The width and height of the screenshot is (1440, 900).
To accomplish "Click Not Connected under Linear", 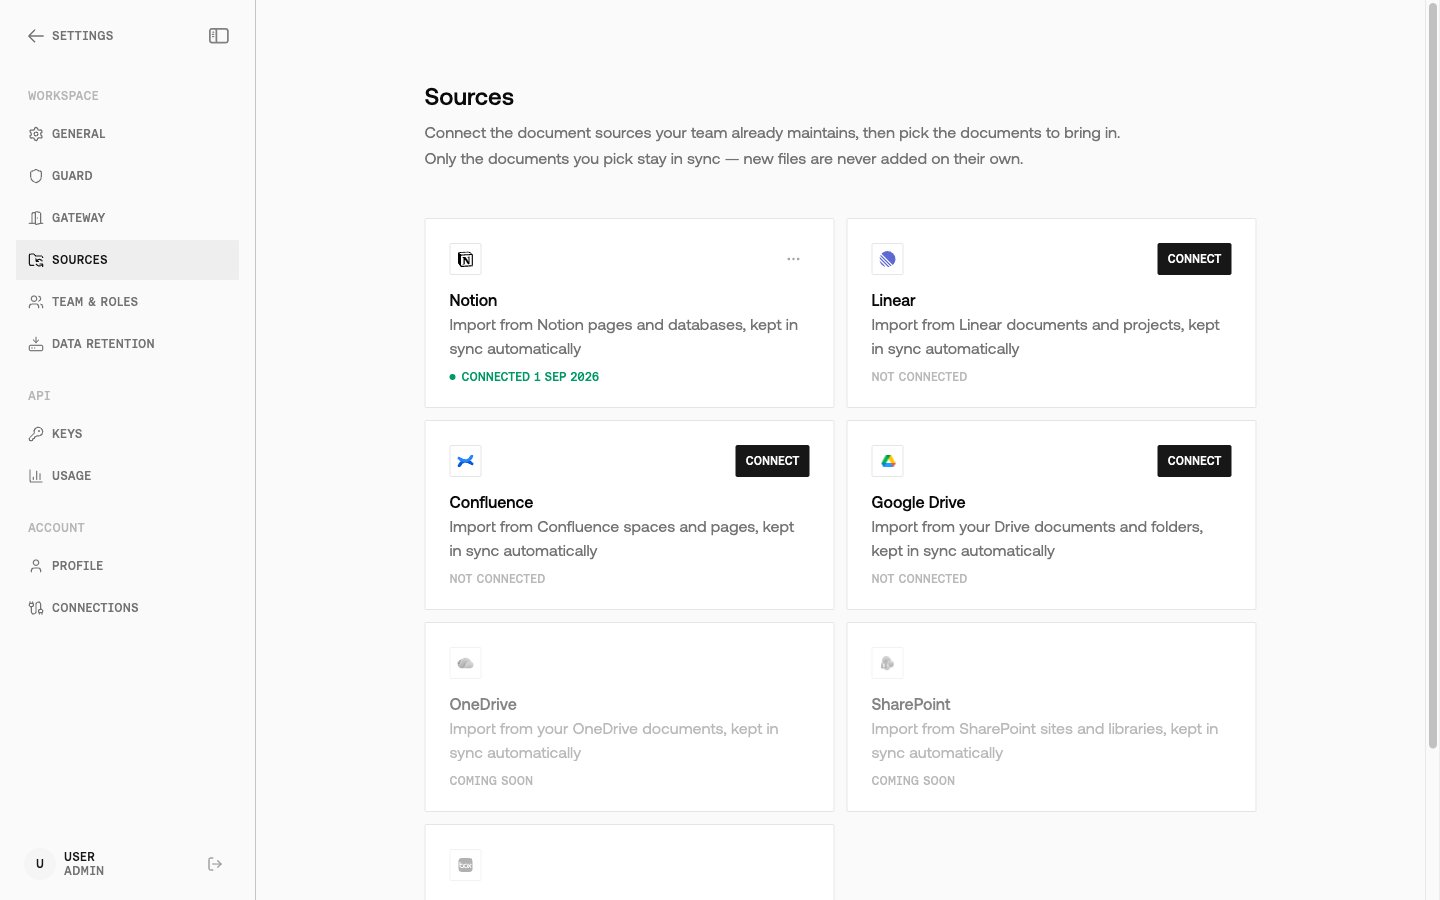I will tap(919, 377).
